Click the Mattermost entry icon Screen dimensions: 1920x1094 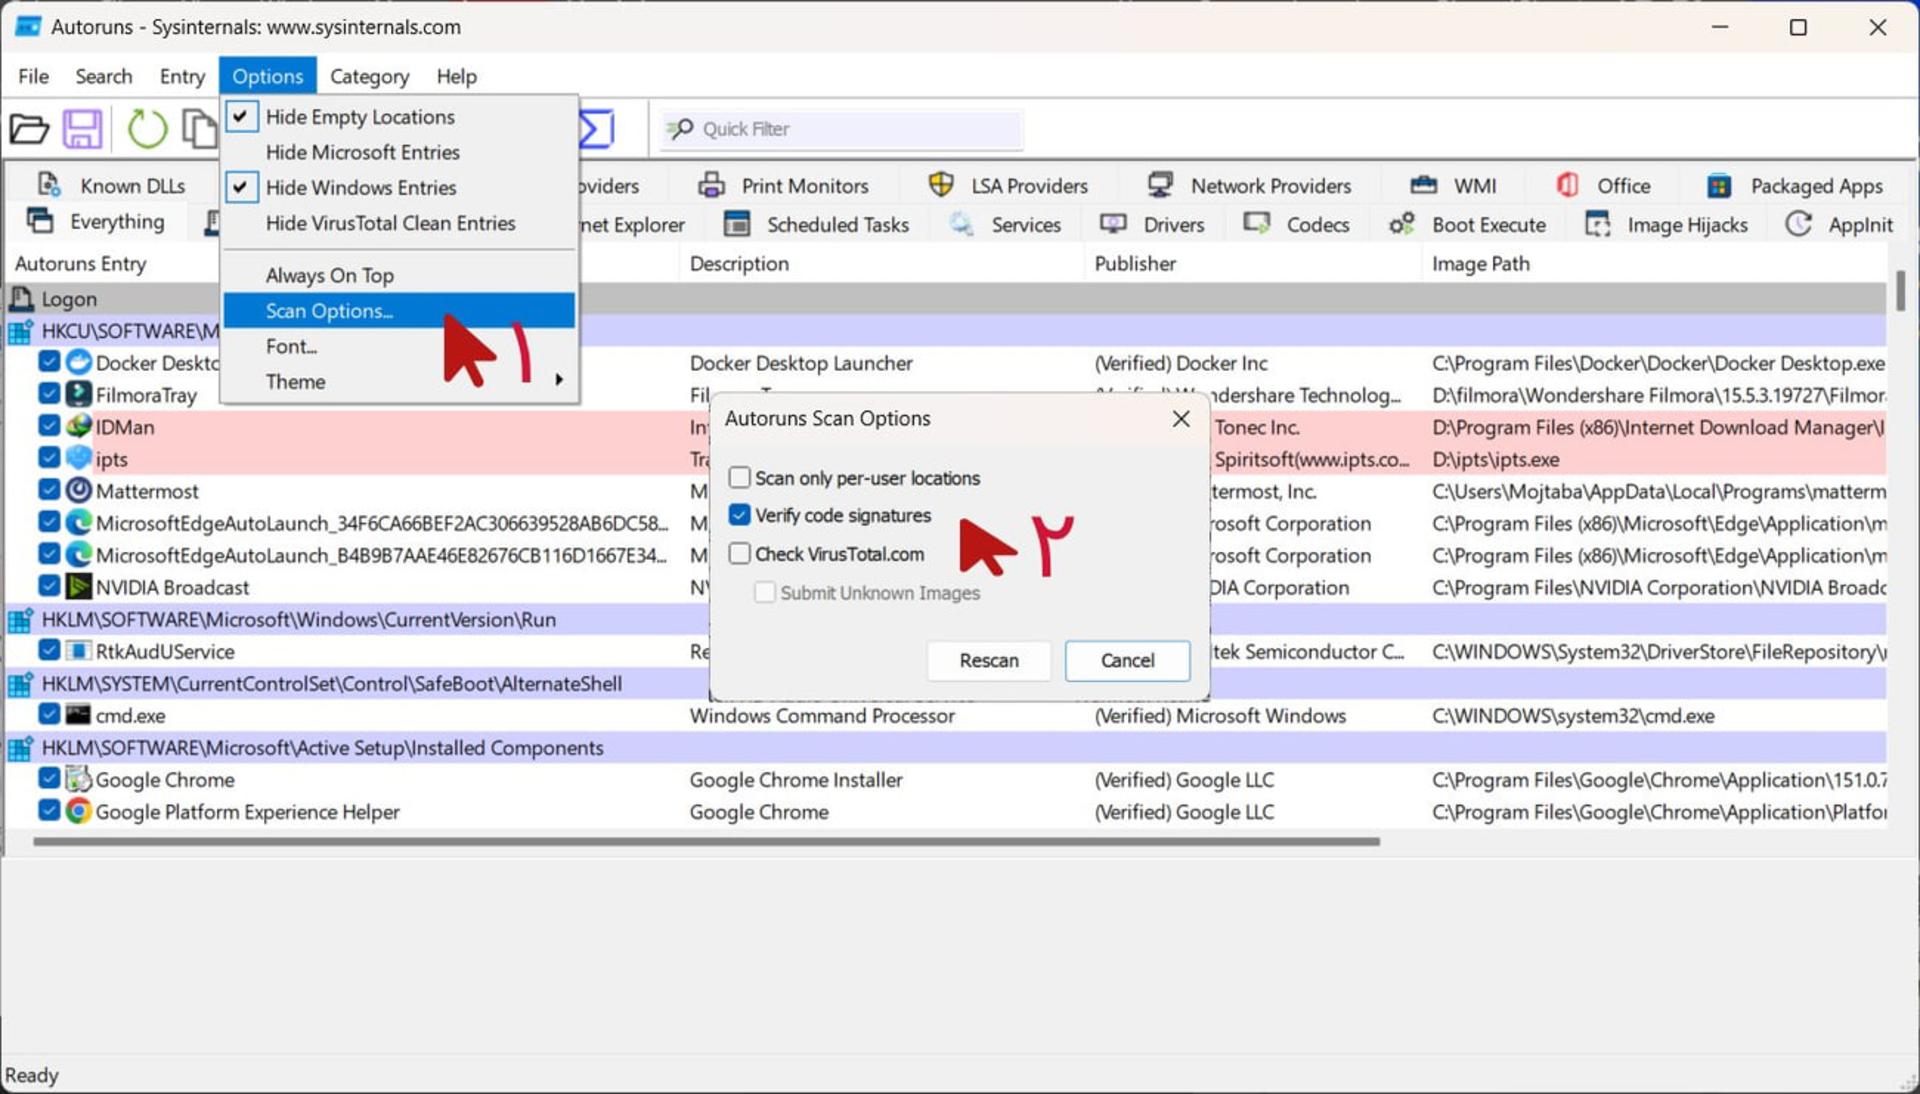pyautogui.click(x=79, y=490)
